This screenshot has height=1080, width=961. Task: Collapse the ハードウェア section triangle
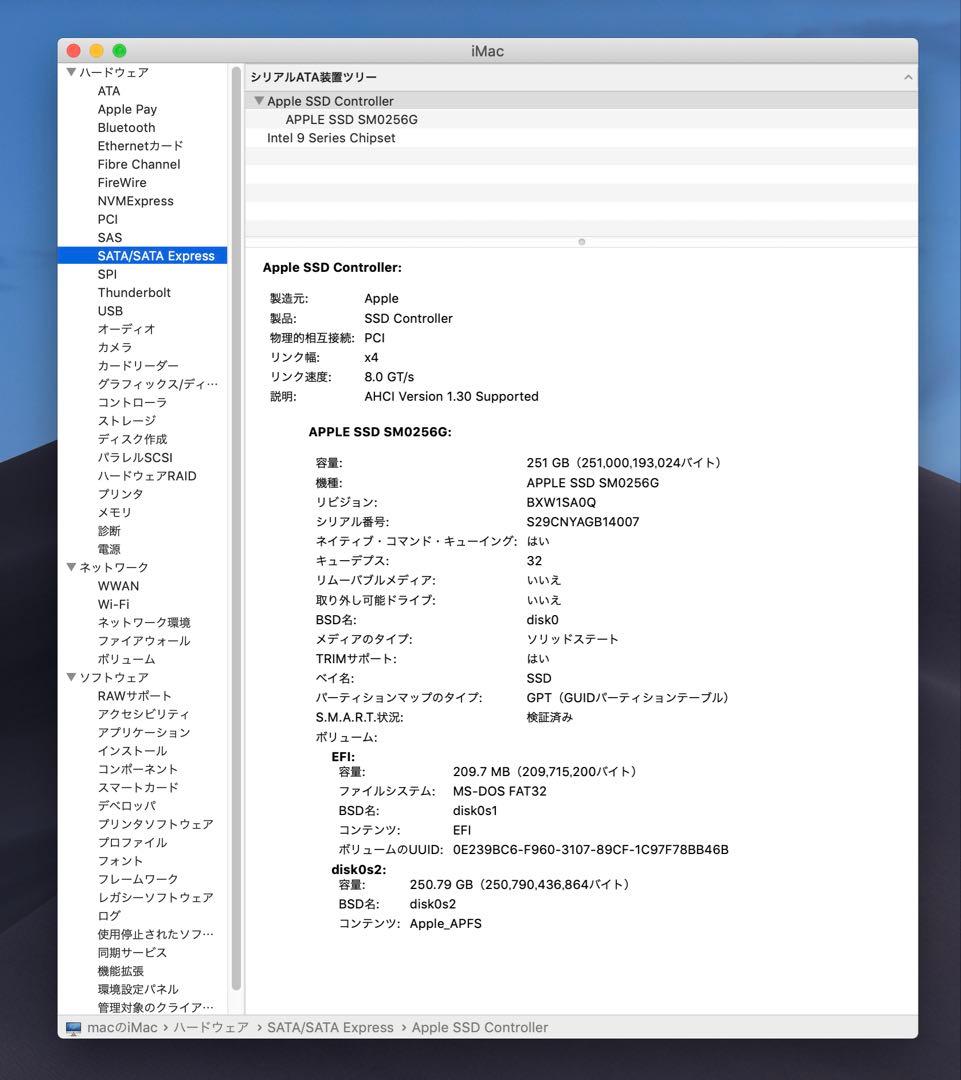[x=71, y=72]
